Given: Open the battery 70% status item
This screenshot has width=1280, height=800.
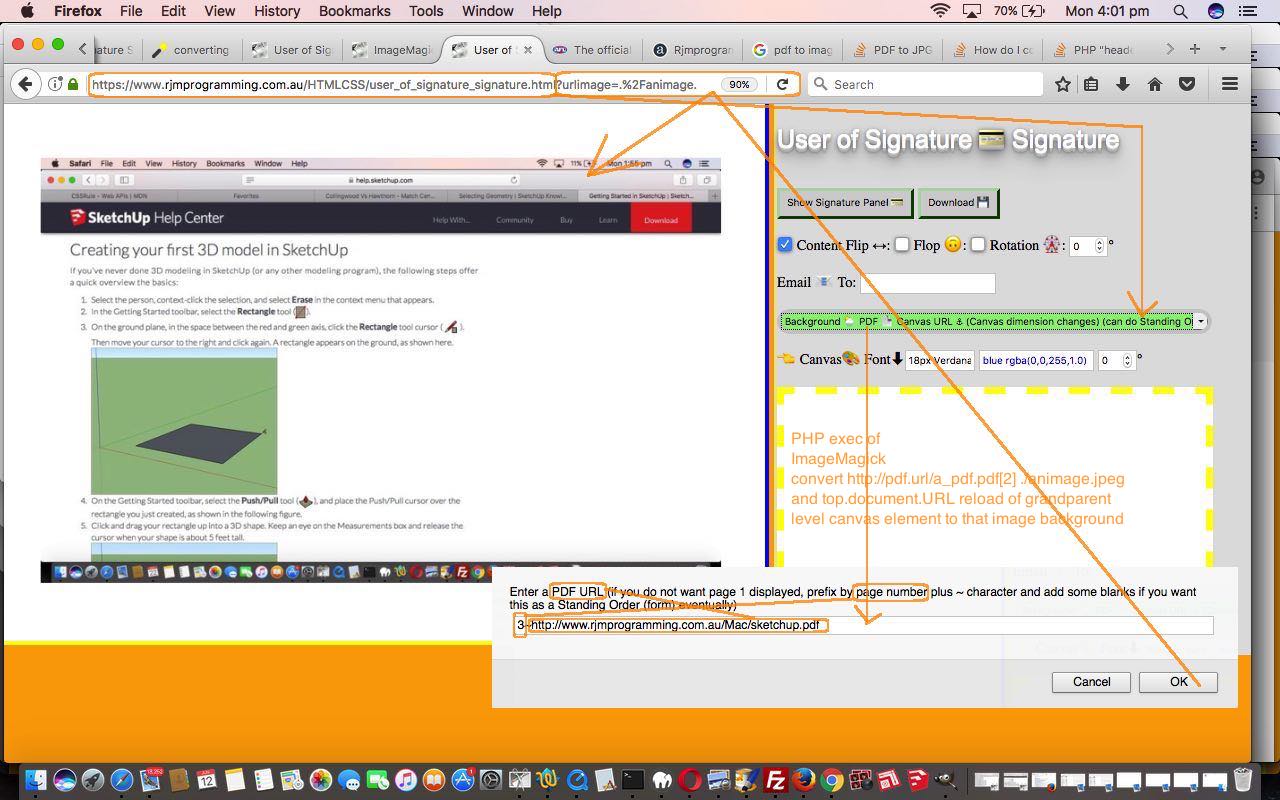Looking at the screenshot, I should pyautogui.click(x=1018, y=11).
